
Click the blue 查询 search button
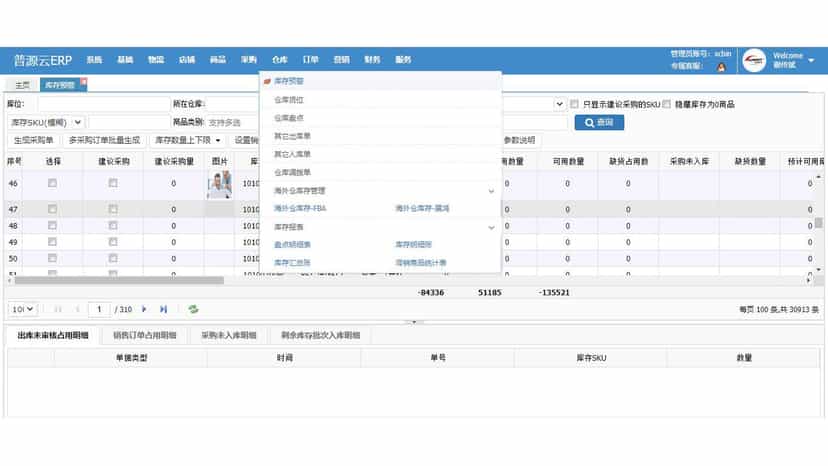point(599,123)
